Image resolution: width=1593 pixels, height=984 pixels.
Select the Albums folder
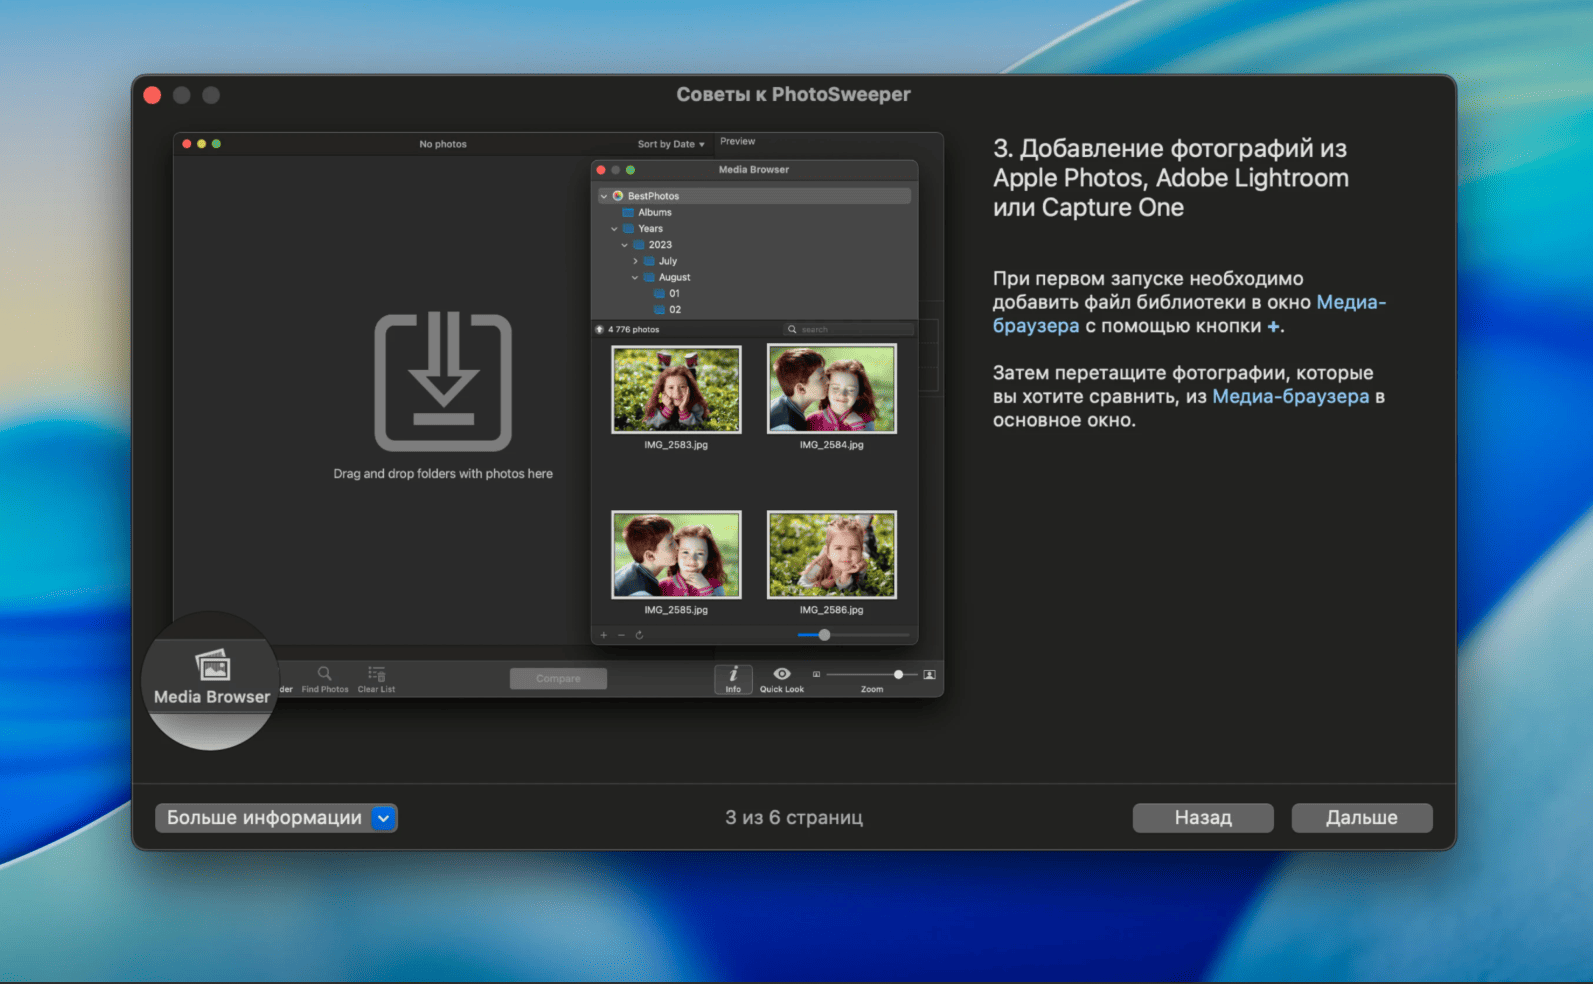(x=655, y=212)
